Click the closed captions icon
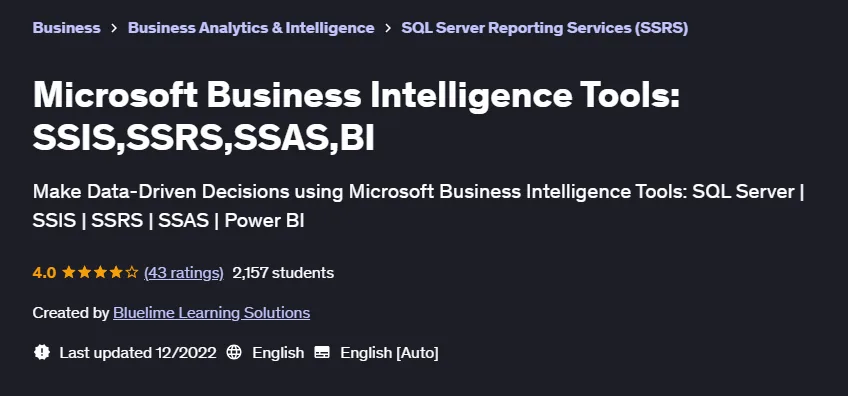Screen dimensions: 848x396 pos(322,353)
